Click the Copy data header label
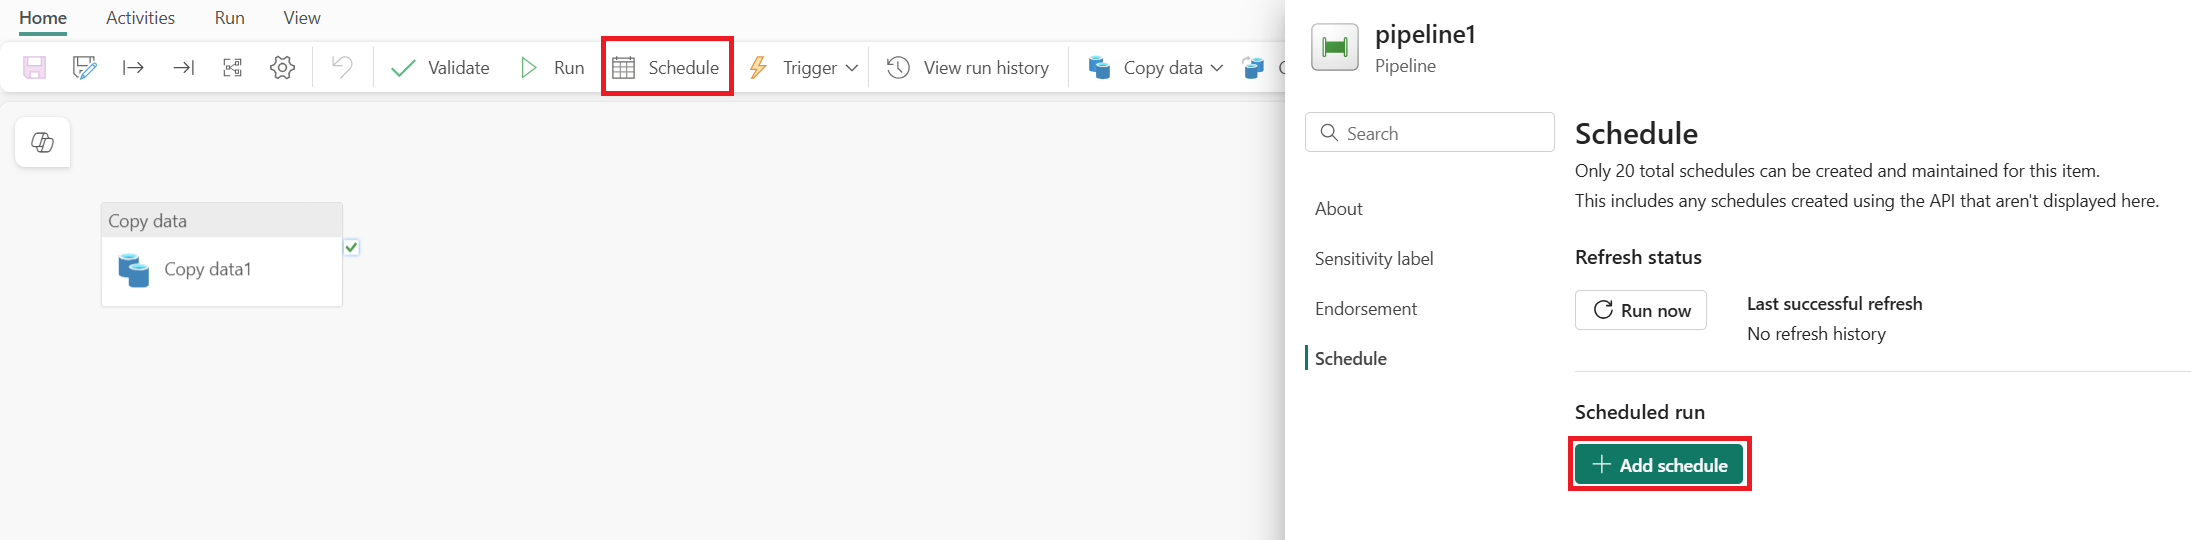Viewport: 2191px width, 540px height. click(147, 221)
